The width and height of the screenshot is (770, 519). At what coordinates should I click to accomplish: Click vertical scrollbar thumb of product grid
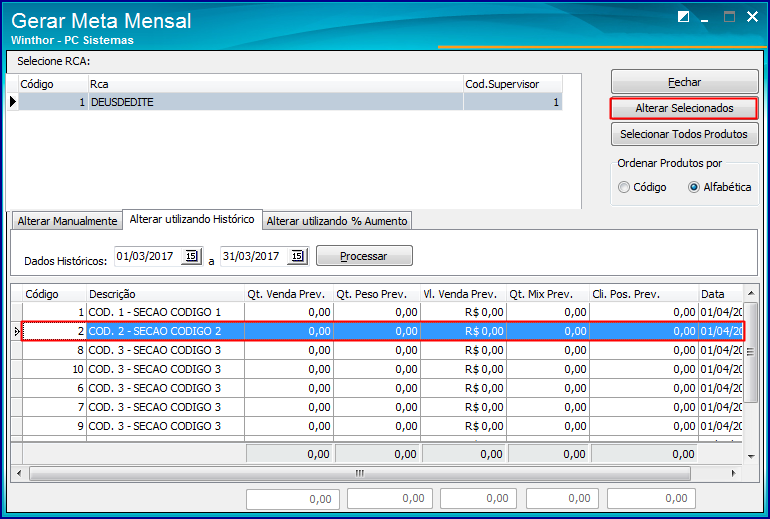point(750,352)
